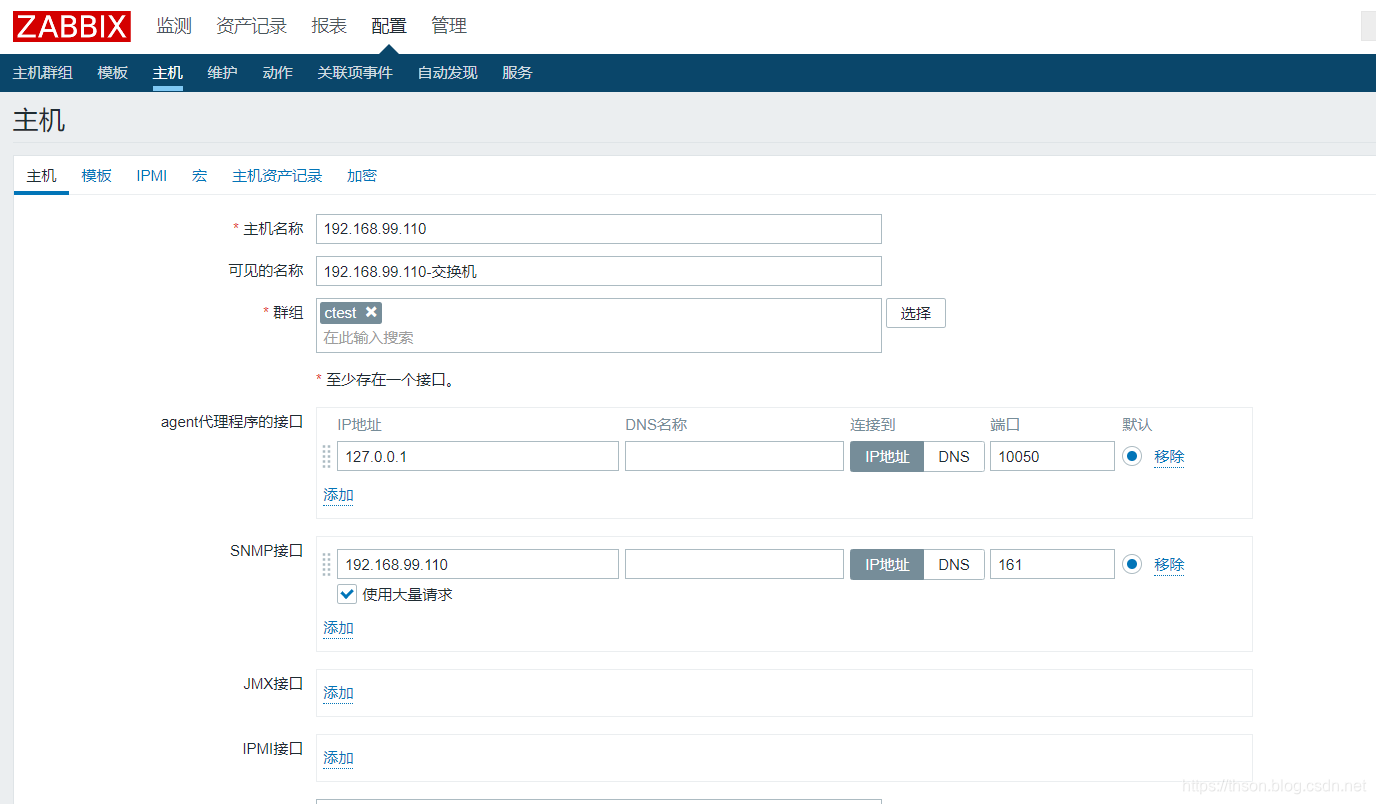Toggle the 使用大量请求 checkbox
This screenshot has width=1376, height=804.
[347, 594]
